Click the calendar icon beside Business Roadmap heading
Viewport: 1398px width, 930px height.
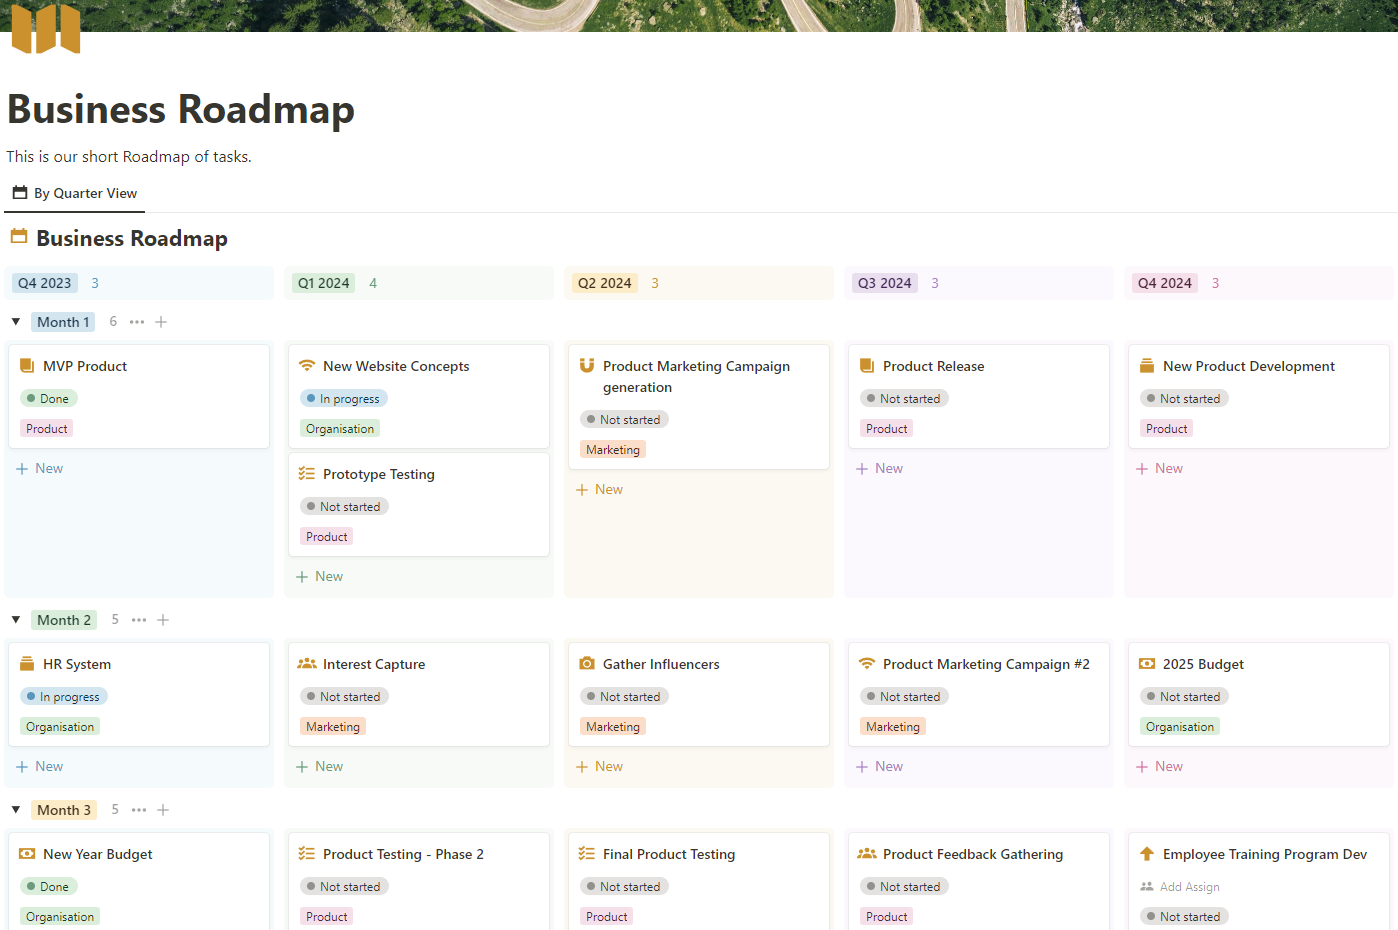coord(17,237)
